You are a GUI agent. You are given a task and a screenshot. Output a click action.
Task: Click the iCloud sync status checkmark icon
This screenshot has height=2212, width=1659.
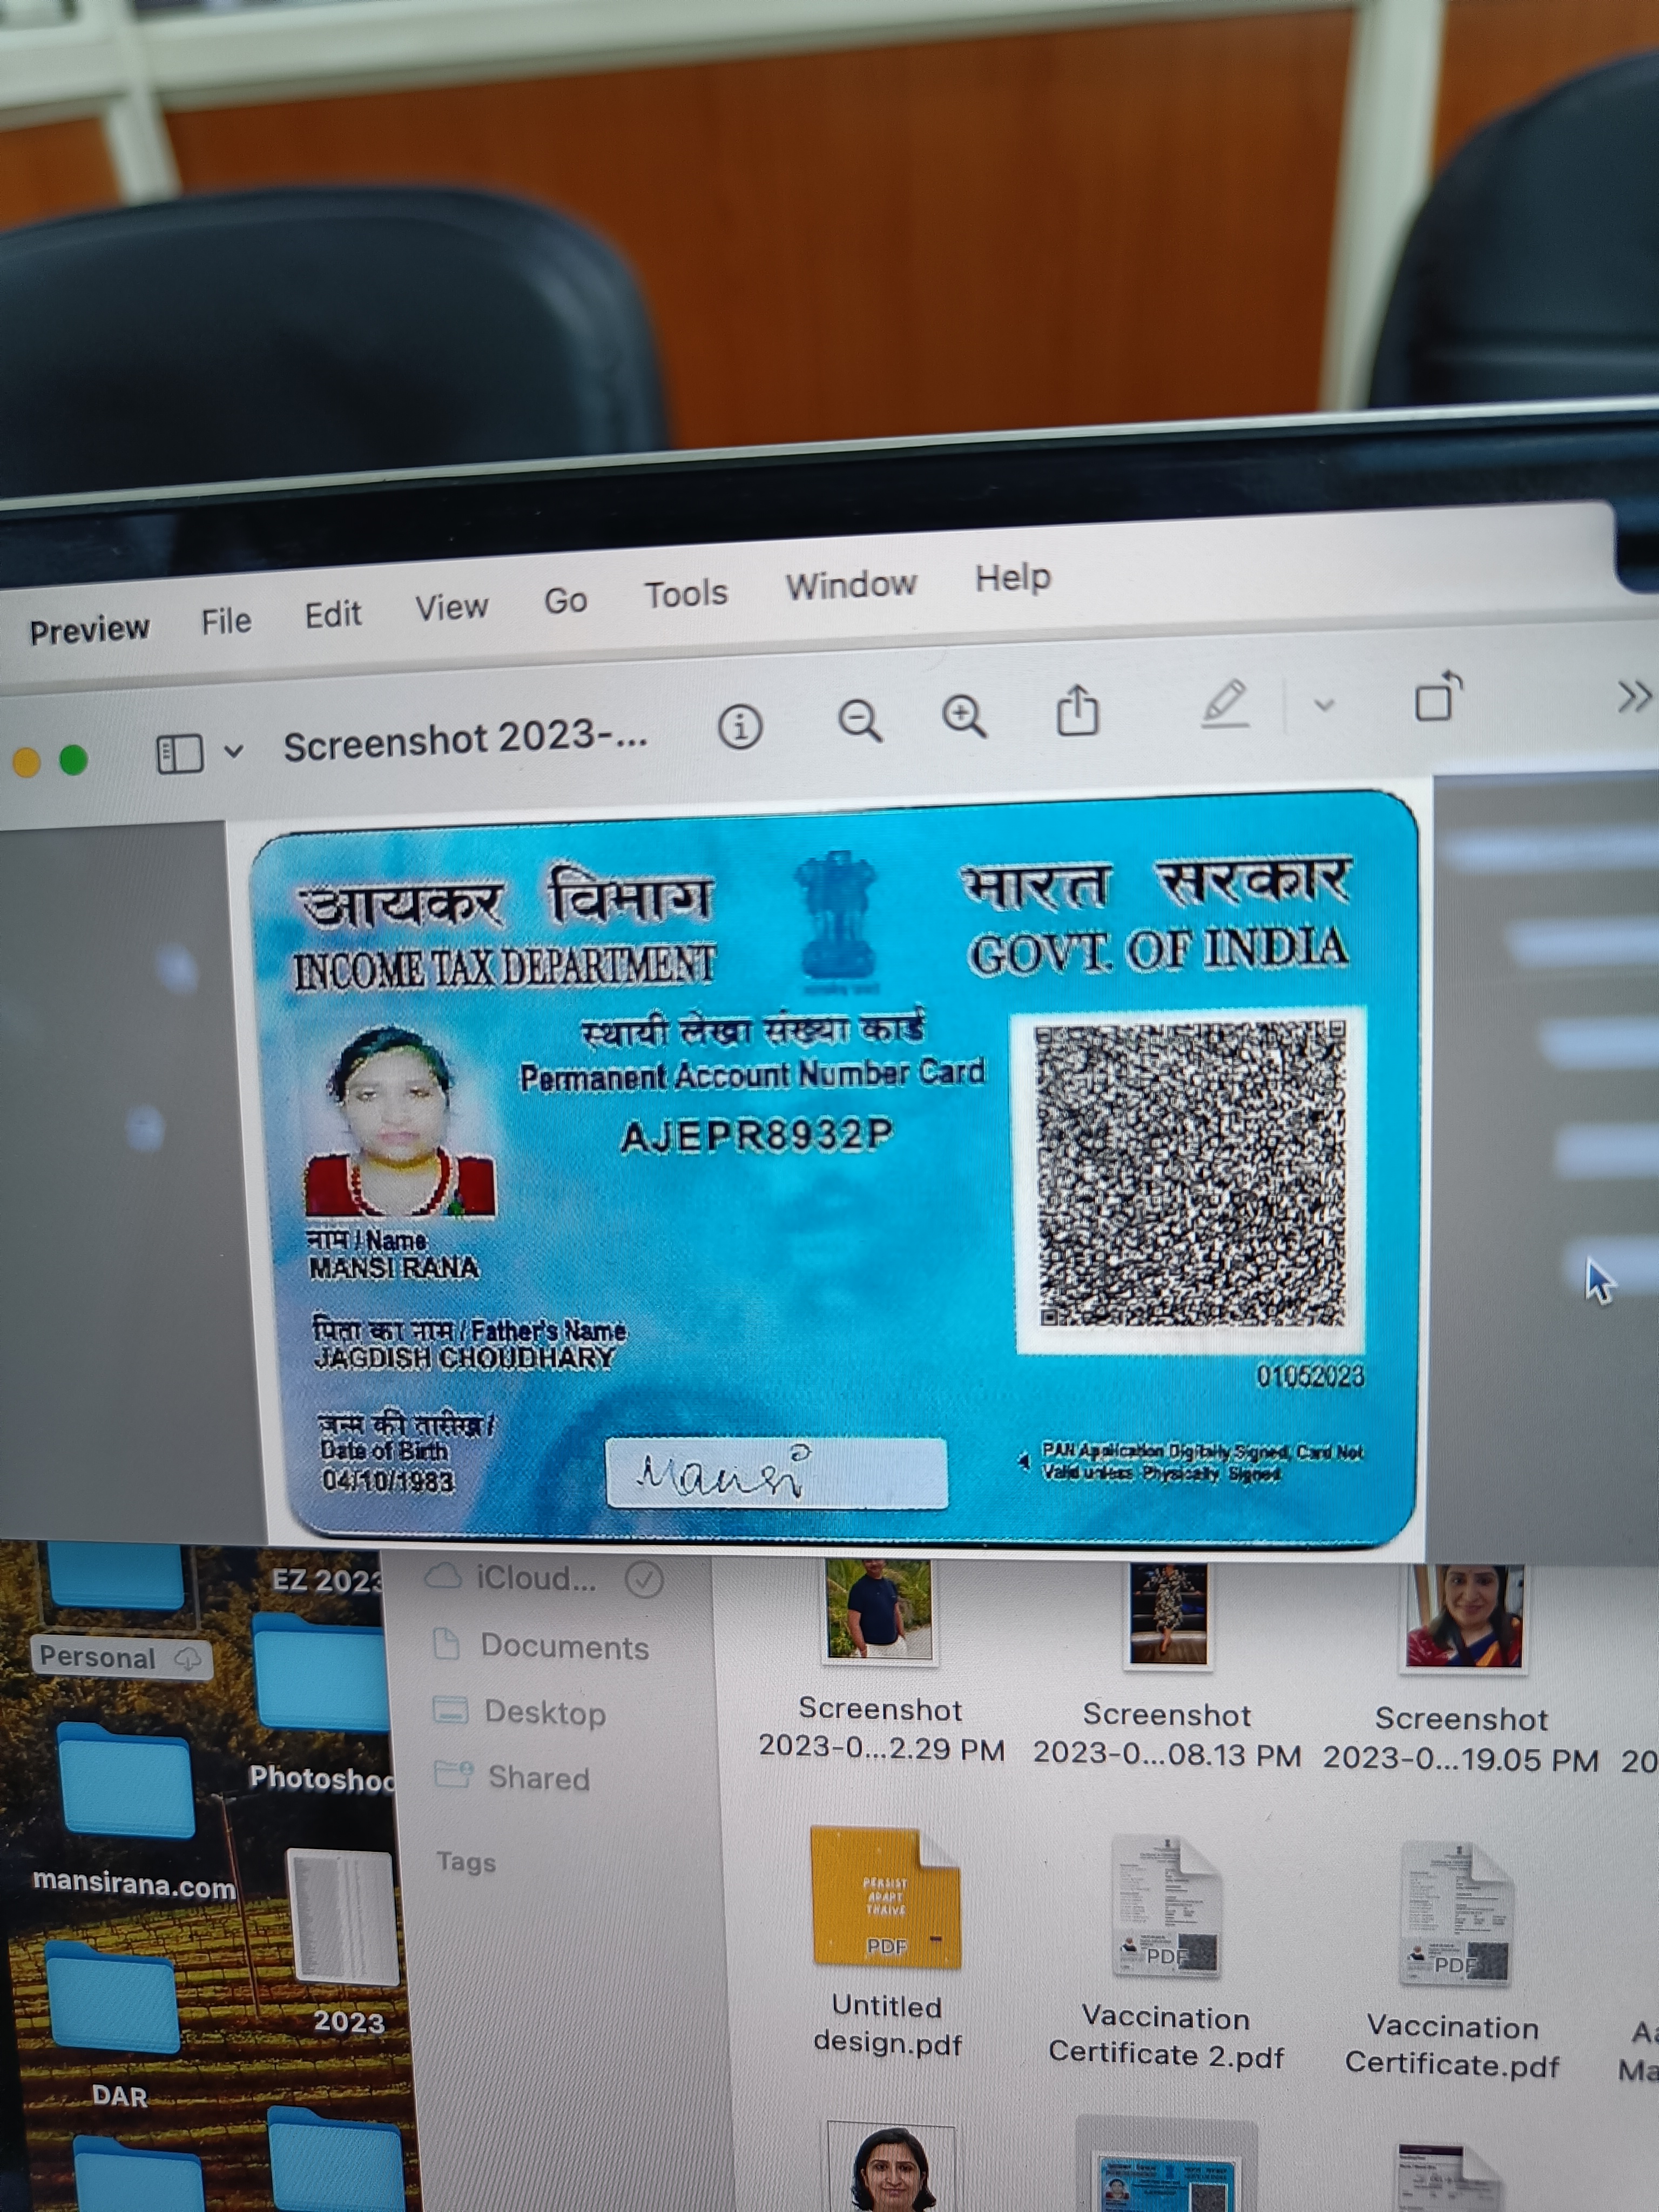click(644, 1579)
